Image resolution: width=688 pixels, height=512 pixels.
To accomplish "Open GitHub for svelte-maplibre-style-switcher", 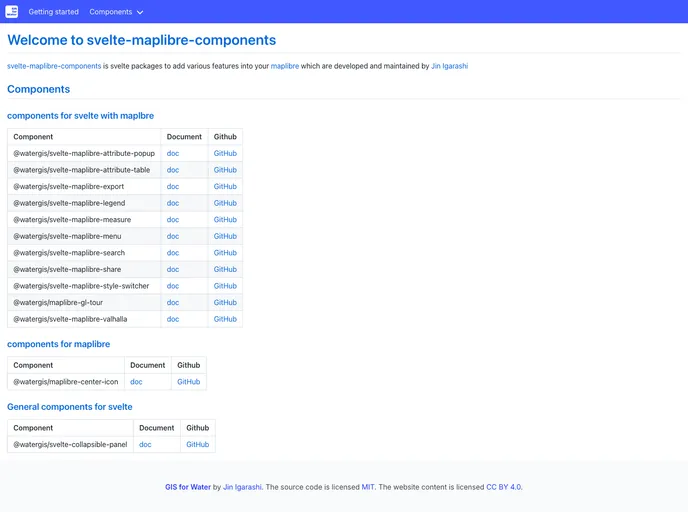I will 225,286.
